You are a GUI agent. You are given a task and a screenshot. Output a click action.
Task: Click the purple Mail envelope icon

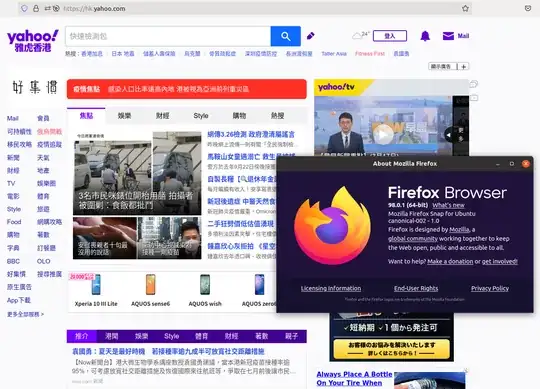coord(448,36)
